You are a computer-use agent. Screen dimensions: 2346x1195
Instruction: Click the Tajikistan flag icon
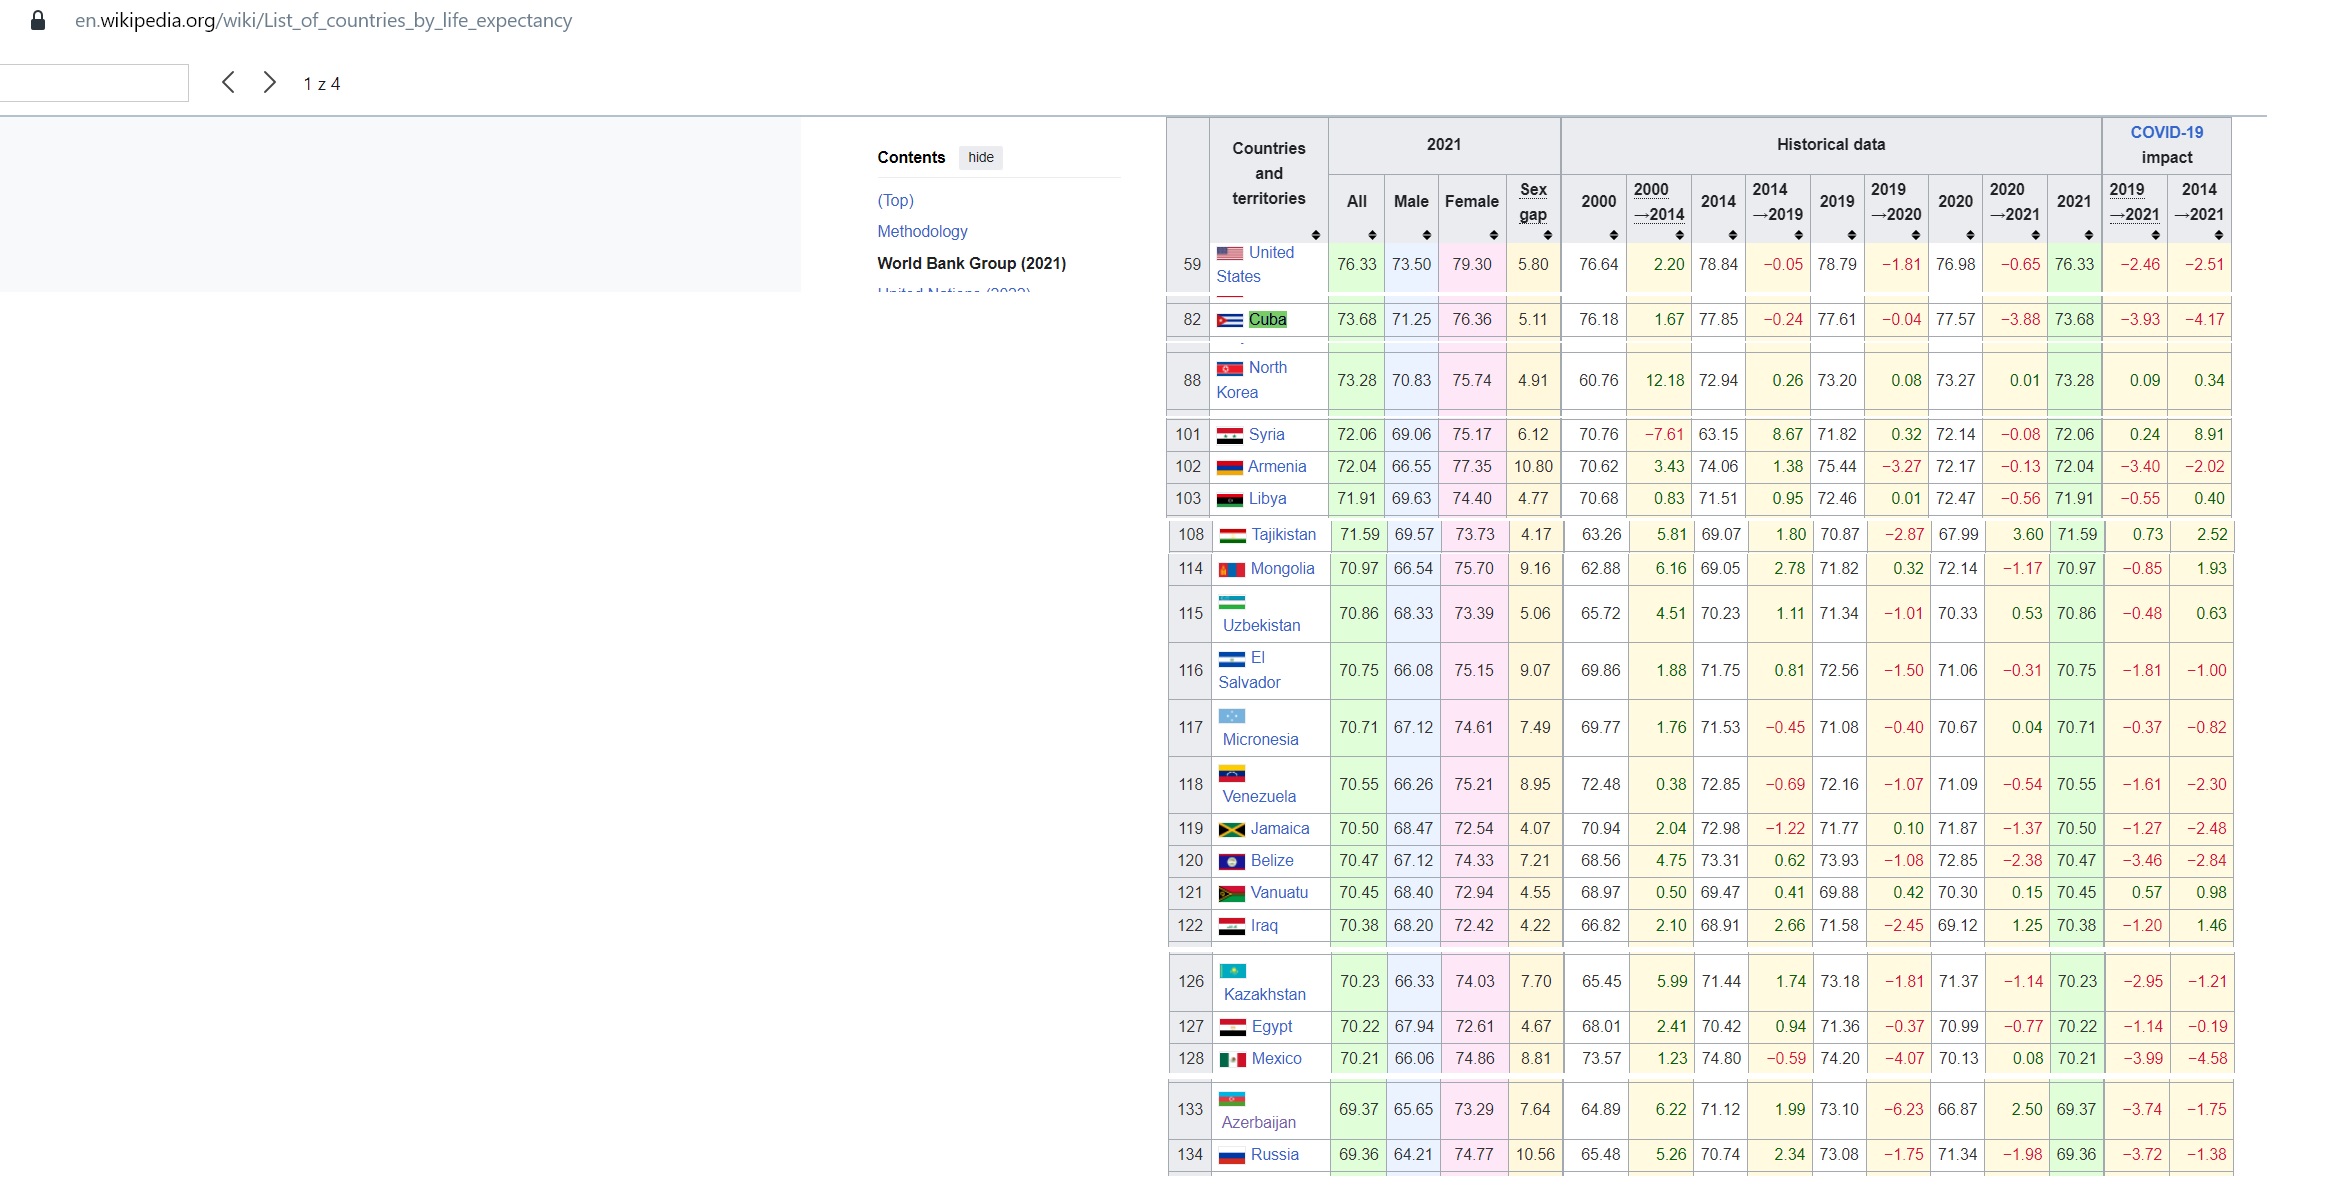click(1233, 535)
